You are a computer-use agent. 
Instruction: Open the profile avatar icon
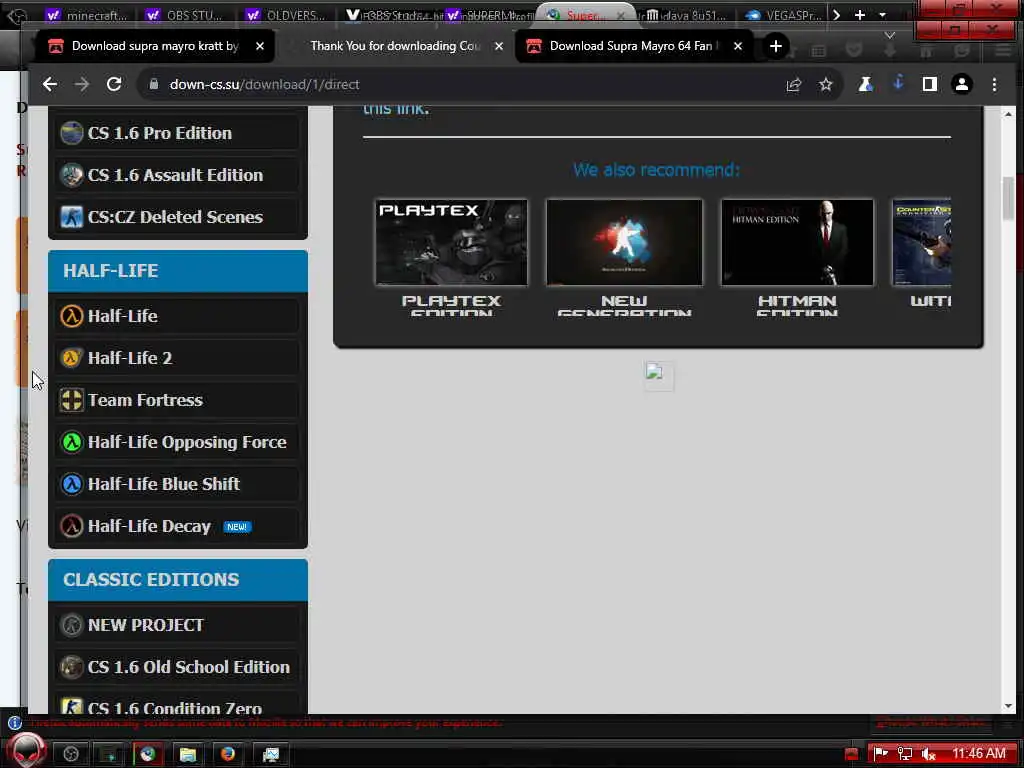pos(961,84)
